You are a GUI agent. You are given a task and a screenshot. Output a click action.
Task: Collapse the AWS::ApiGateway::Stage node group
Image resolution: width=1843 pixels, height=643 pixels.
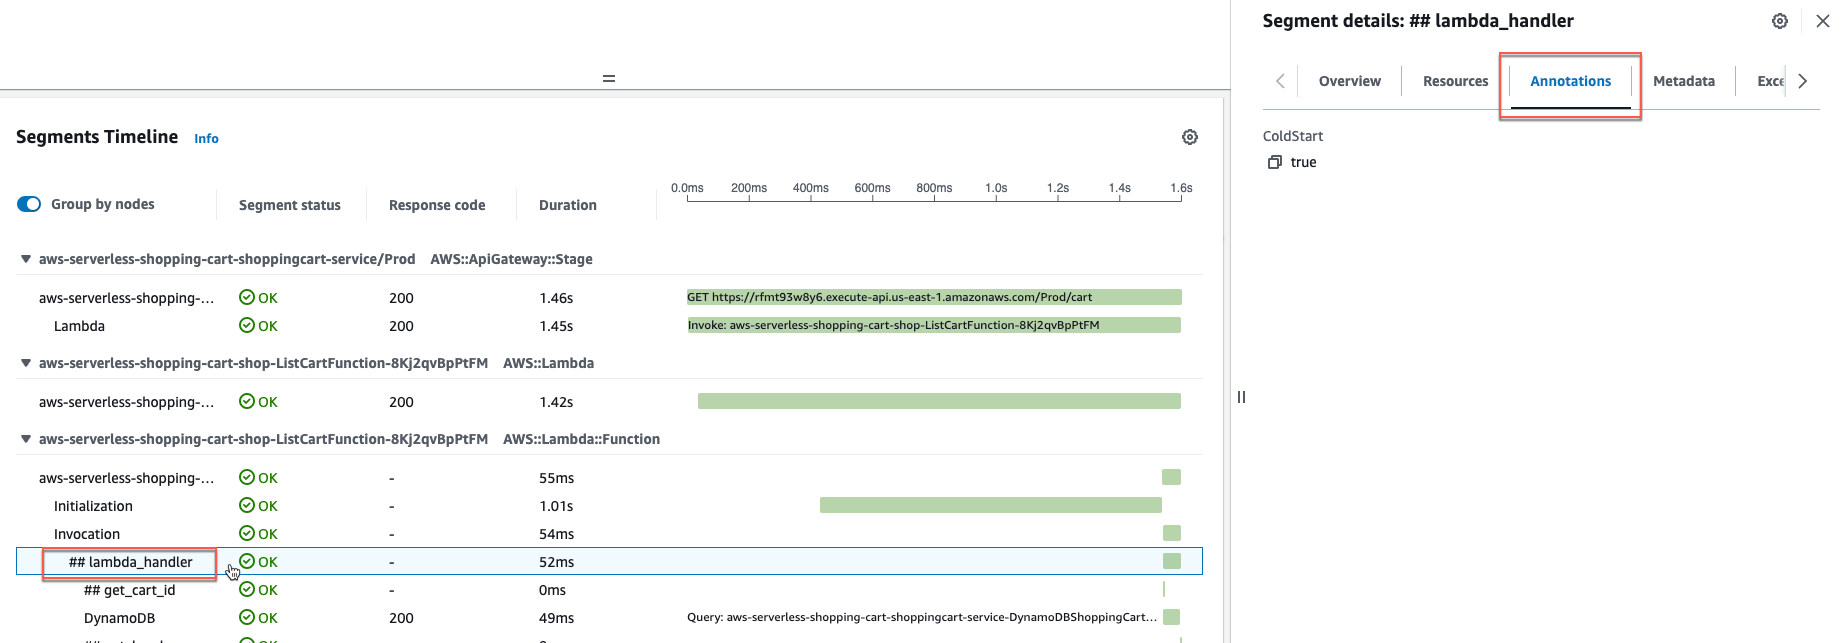[26, 259]
